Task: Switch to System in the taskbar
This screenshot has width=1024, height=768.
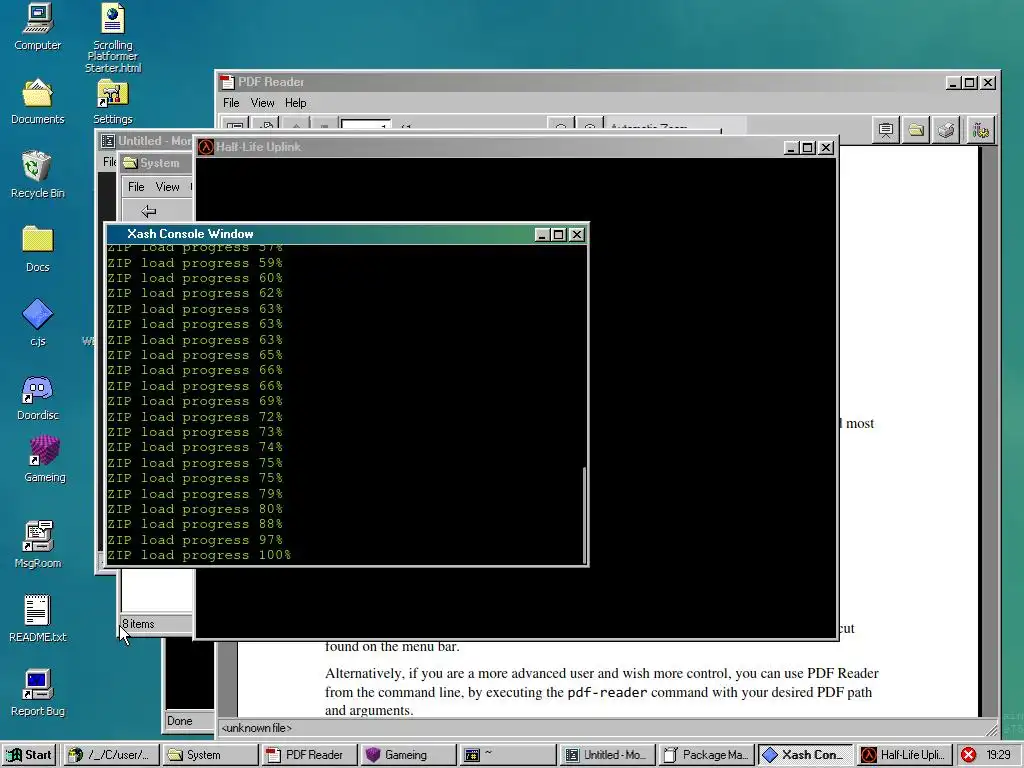Action: (210, 755)
